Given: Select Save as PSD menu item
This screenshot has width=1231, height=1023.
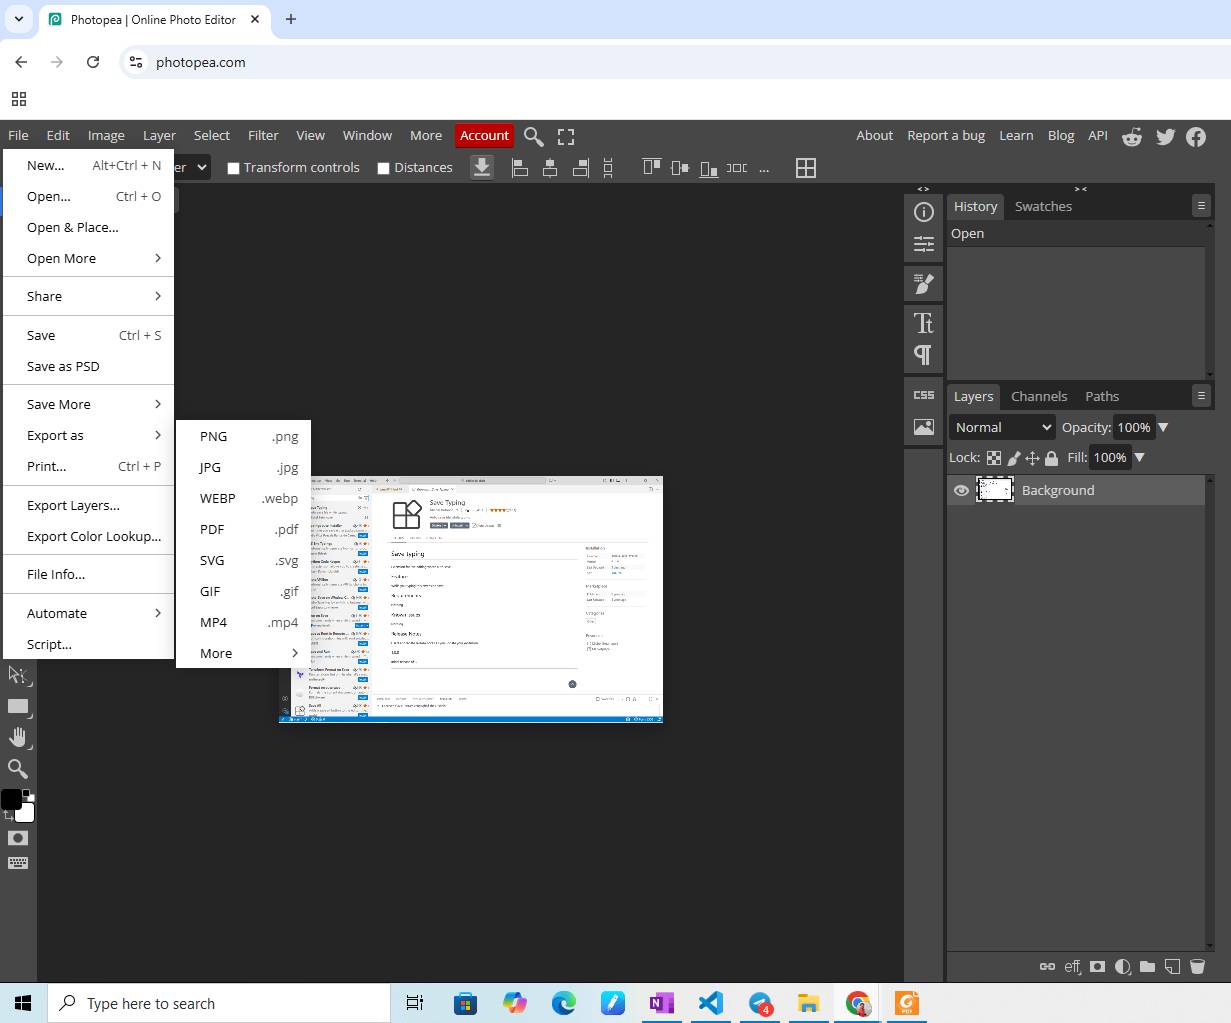Looking at the screenshot, I should 88,366.
